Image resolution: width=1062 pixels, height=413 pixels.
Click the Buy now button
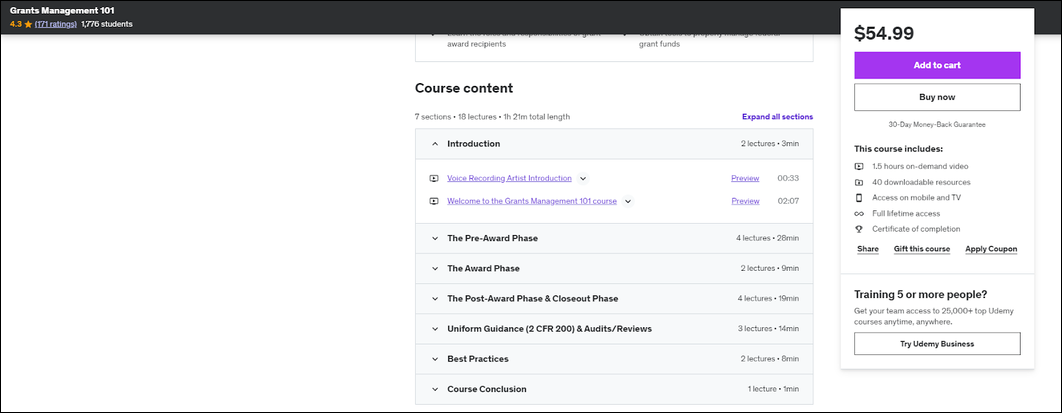click(x=937, y=97)
